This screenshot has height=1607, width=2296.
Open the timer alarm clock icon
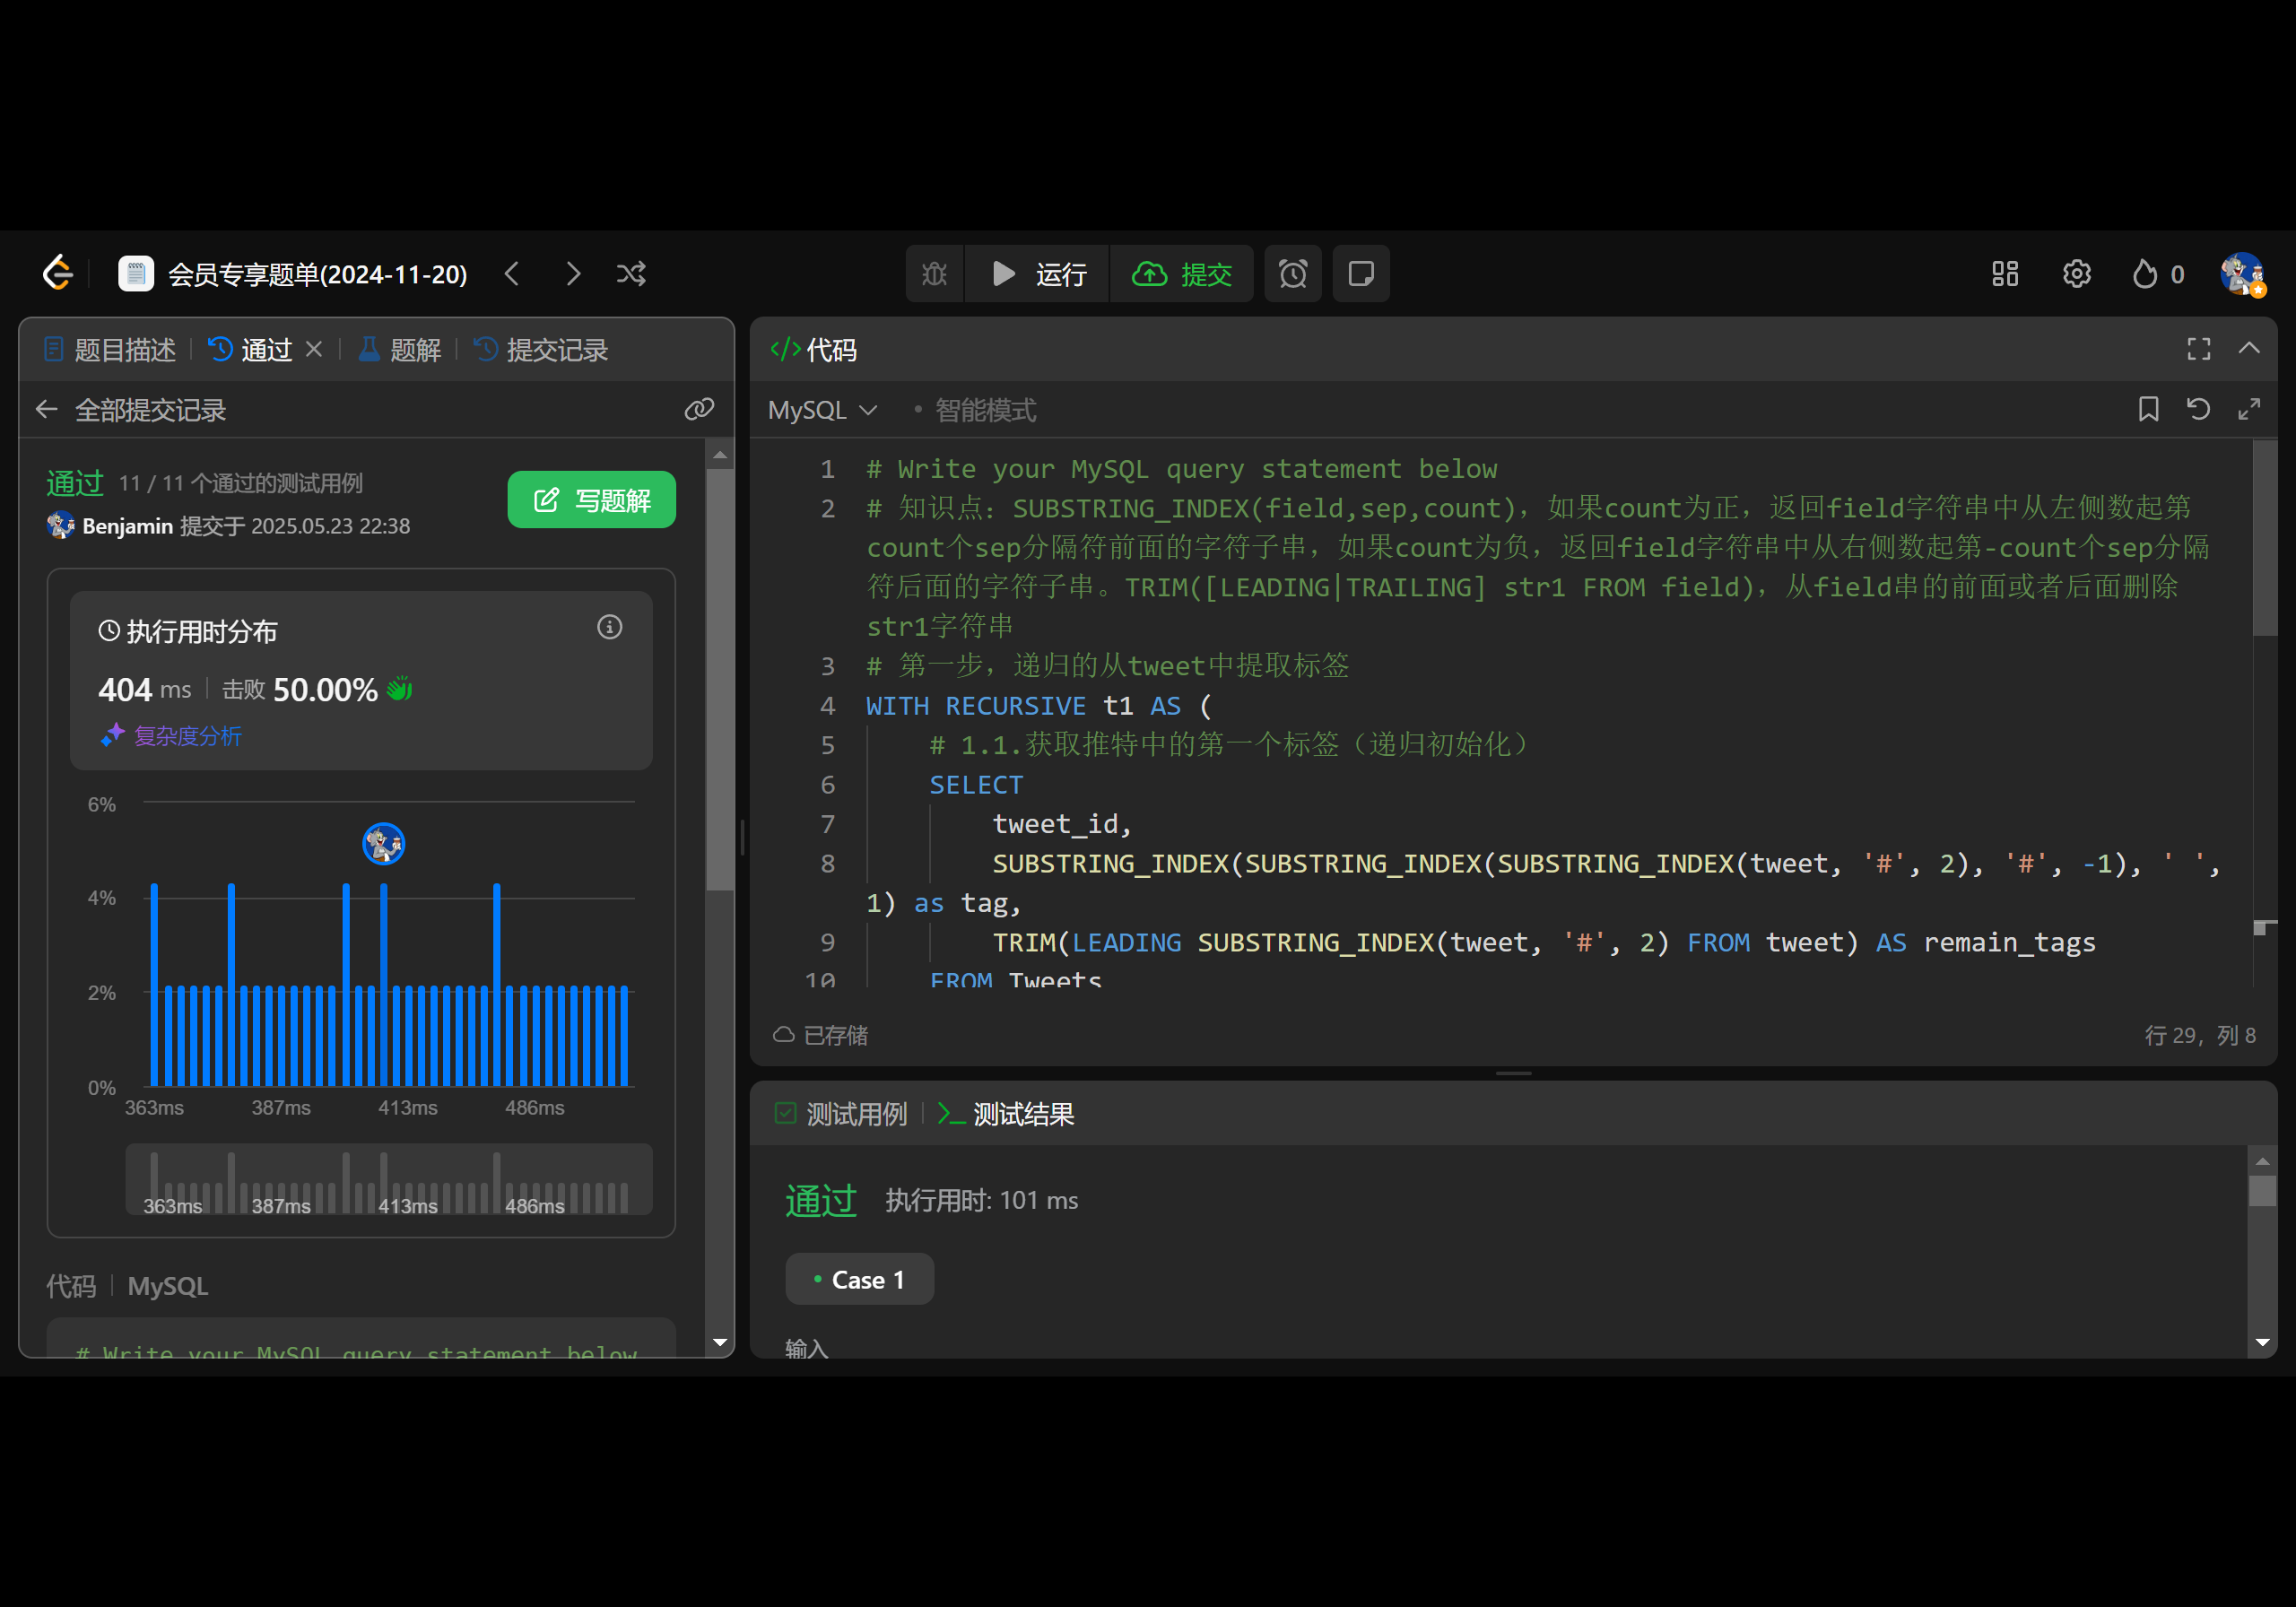pyautogui.click(x=1292, y=274)
